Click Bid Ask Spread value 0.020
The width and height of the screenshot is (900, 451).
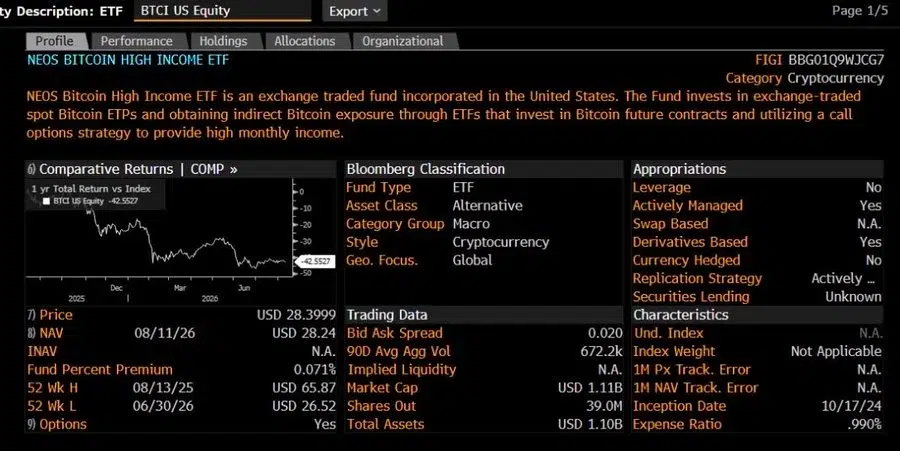605,333
